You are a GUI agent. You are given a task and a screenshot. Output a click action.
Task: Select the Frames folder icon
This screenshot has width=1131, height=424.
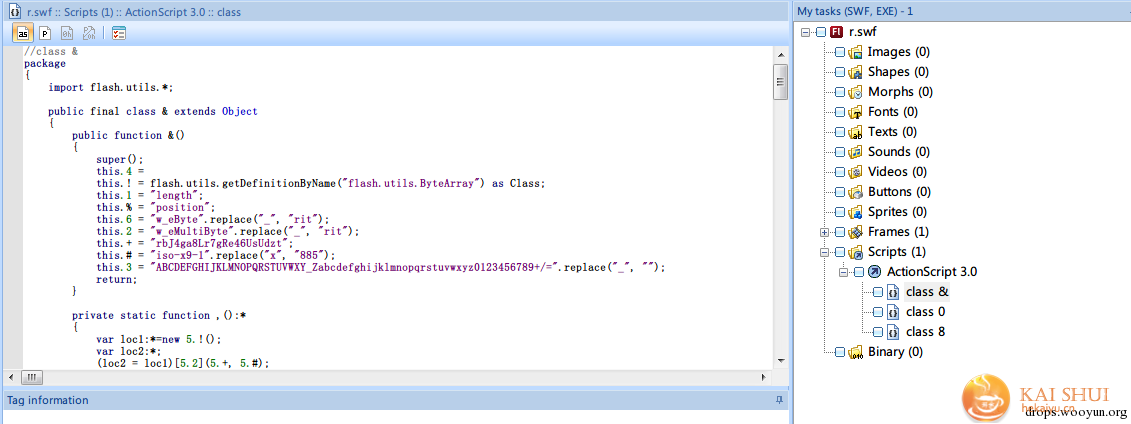(855, 232)
